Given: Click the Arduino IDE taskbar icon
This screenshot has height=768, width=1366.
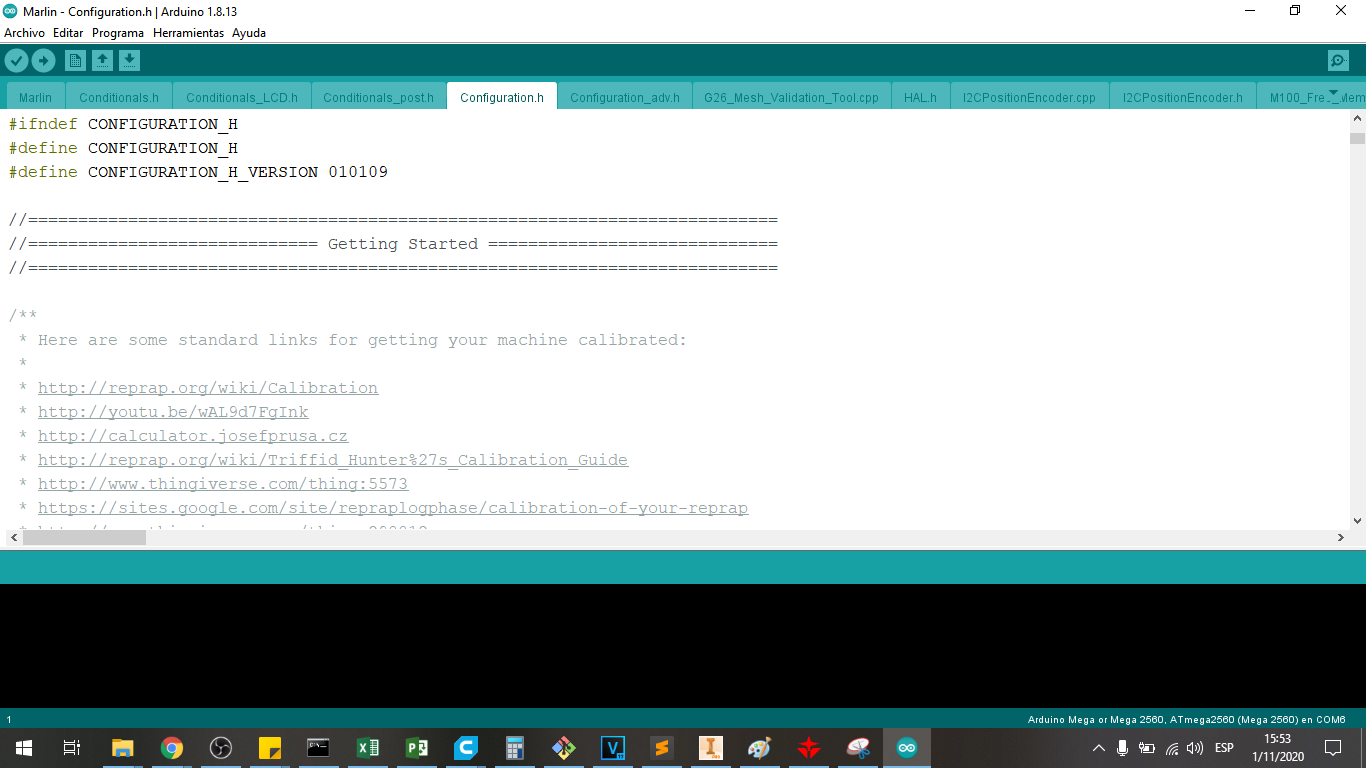Looking at the screenshot, I should (907, 748).
